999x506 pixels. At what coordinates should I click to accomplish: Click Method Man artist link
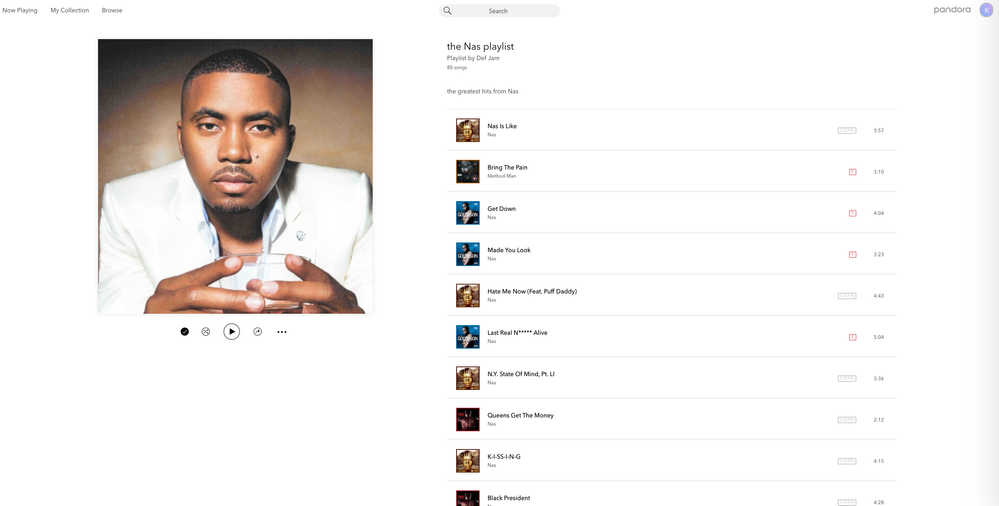501,176
